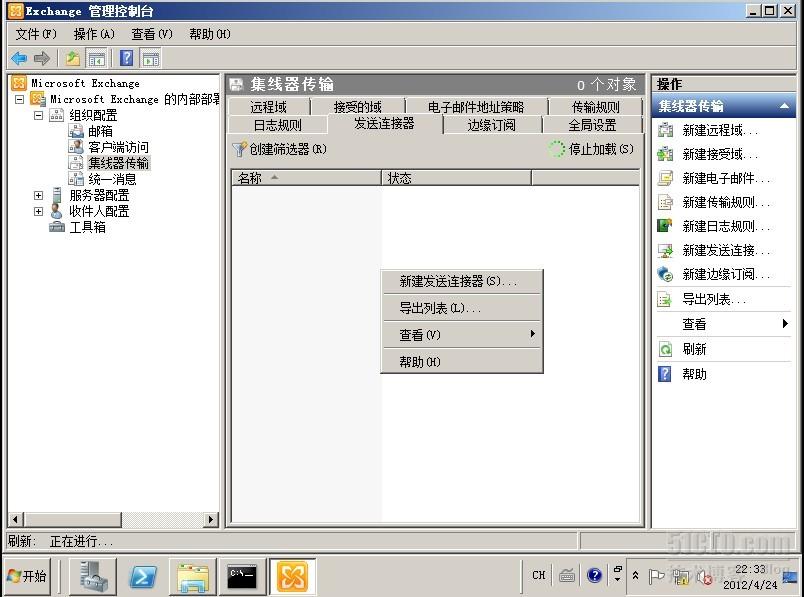Image resolution: width=804 pixels, height=597 pixels.
Task: Click 新建远程域 action icon
Action: coord(666,130)
